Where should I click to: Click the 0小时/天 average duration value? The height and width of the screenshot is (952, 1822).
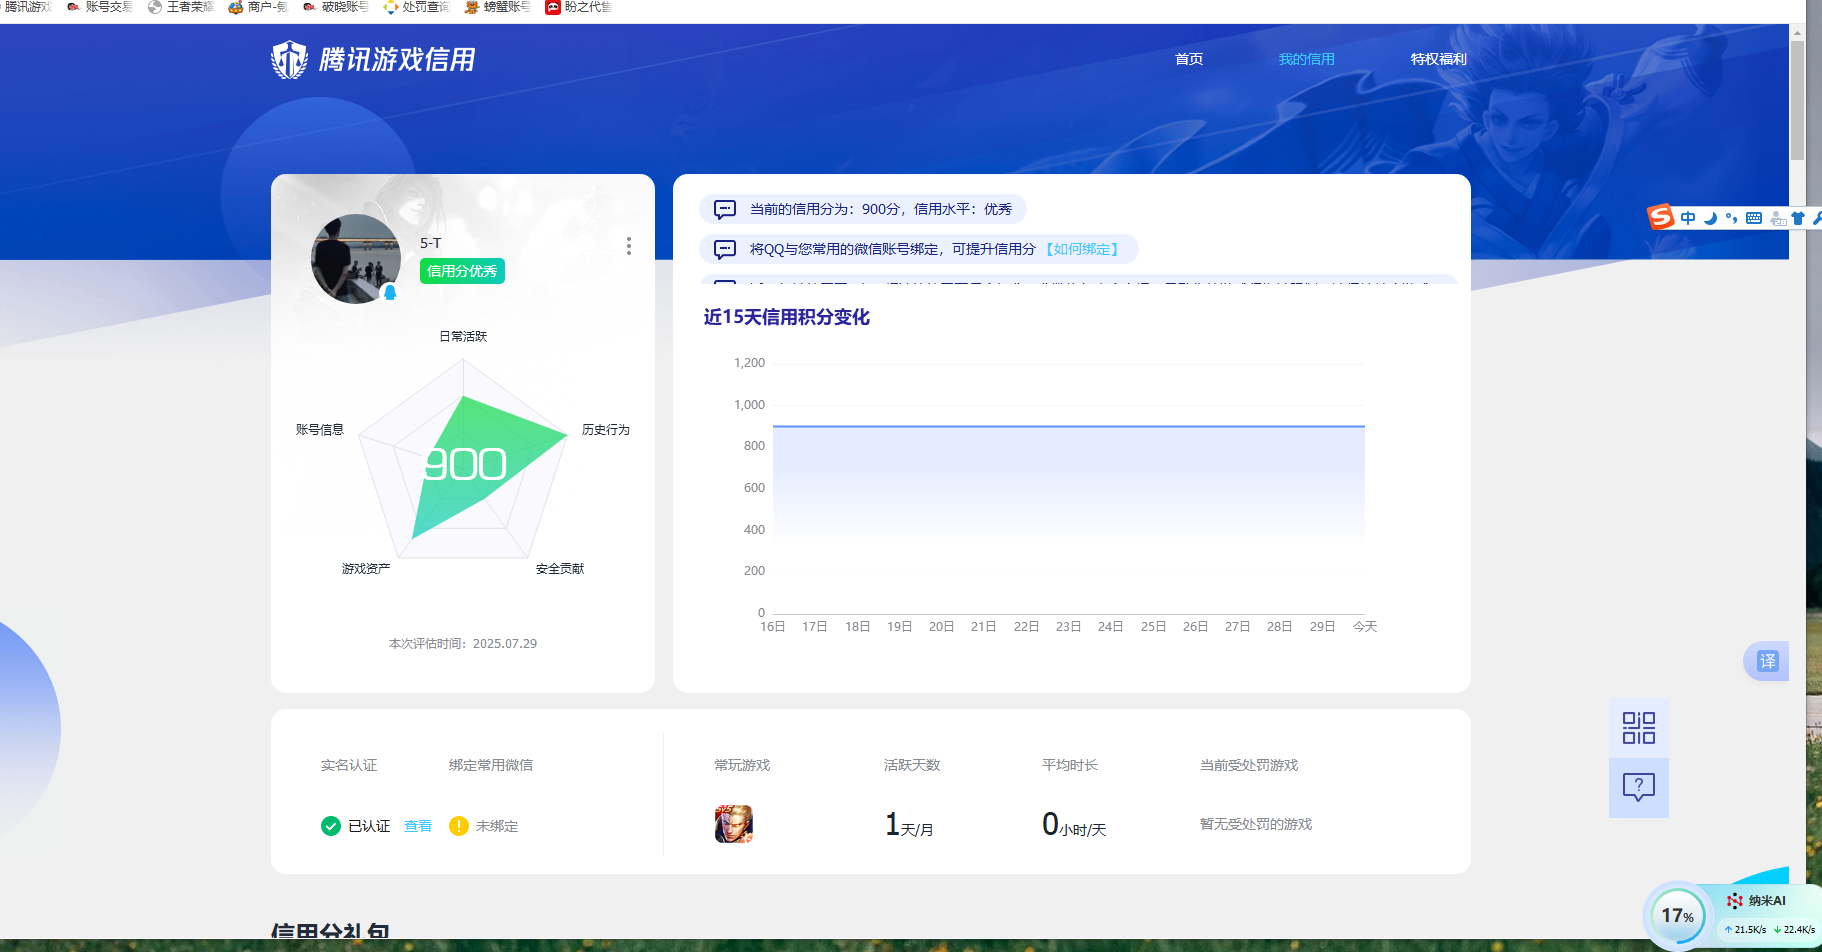1074,825
